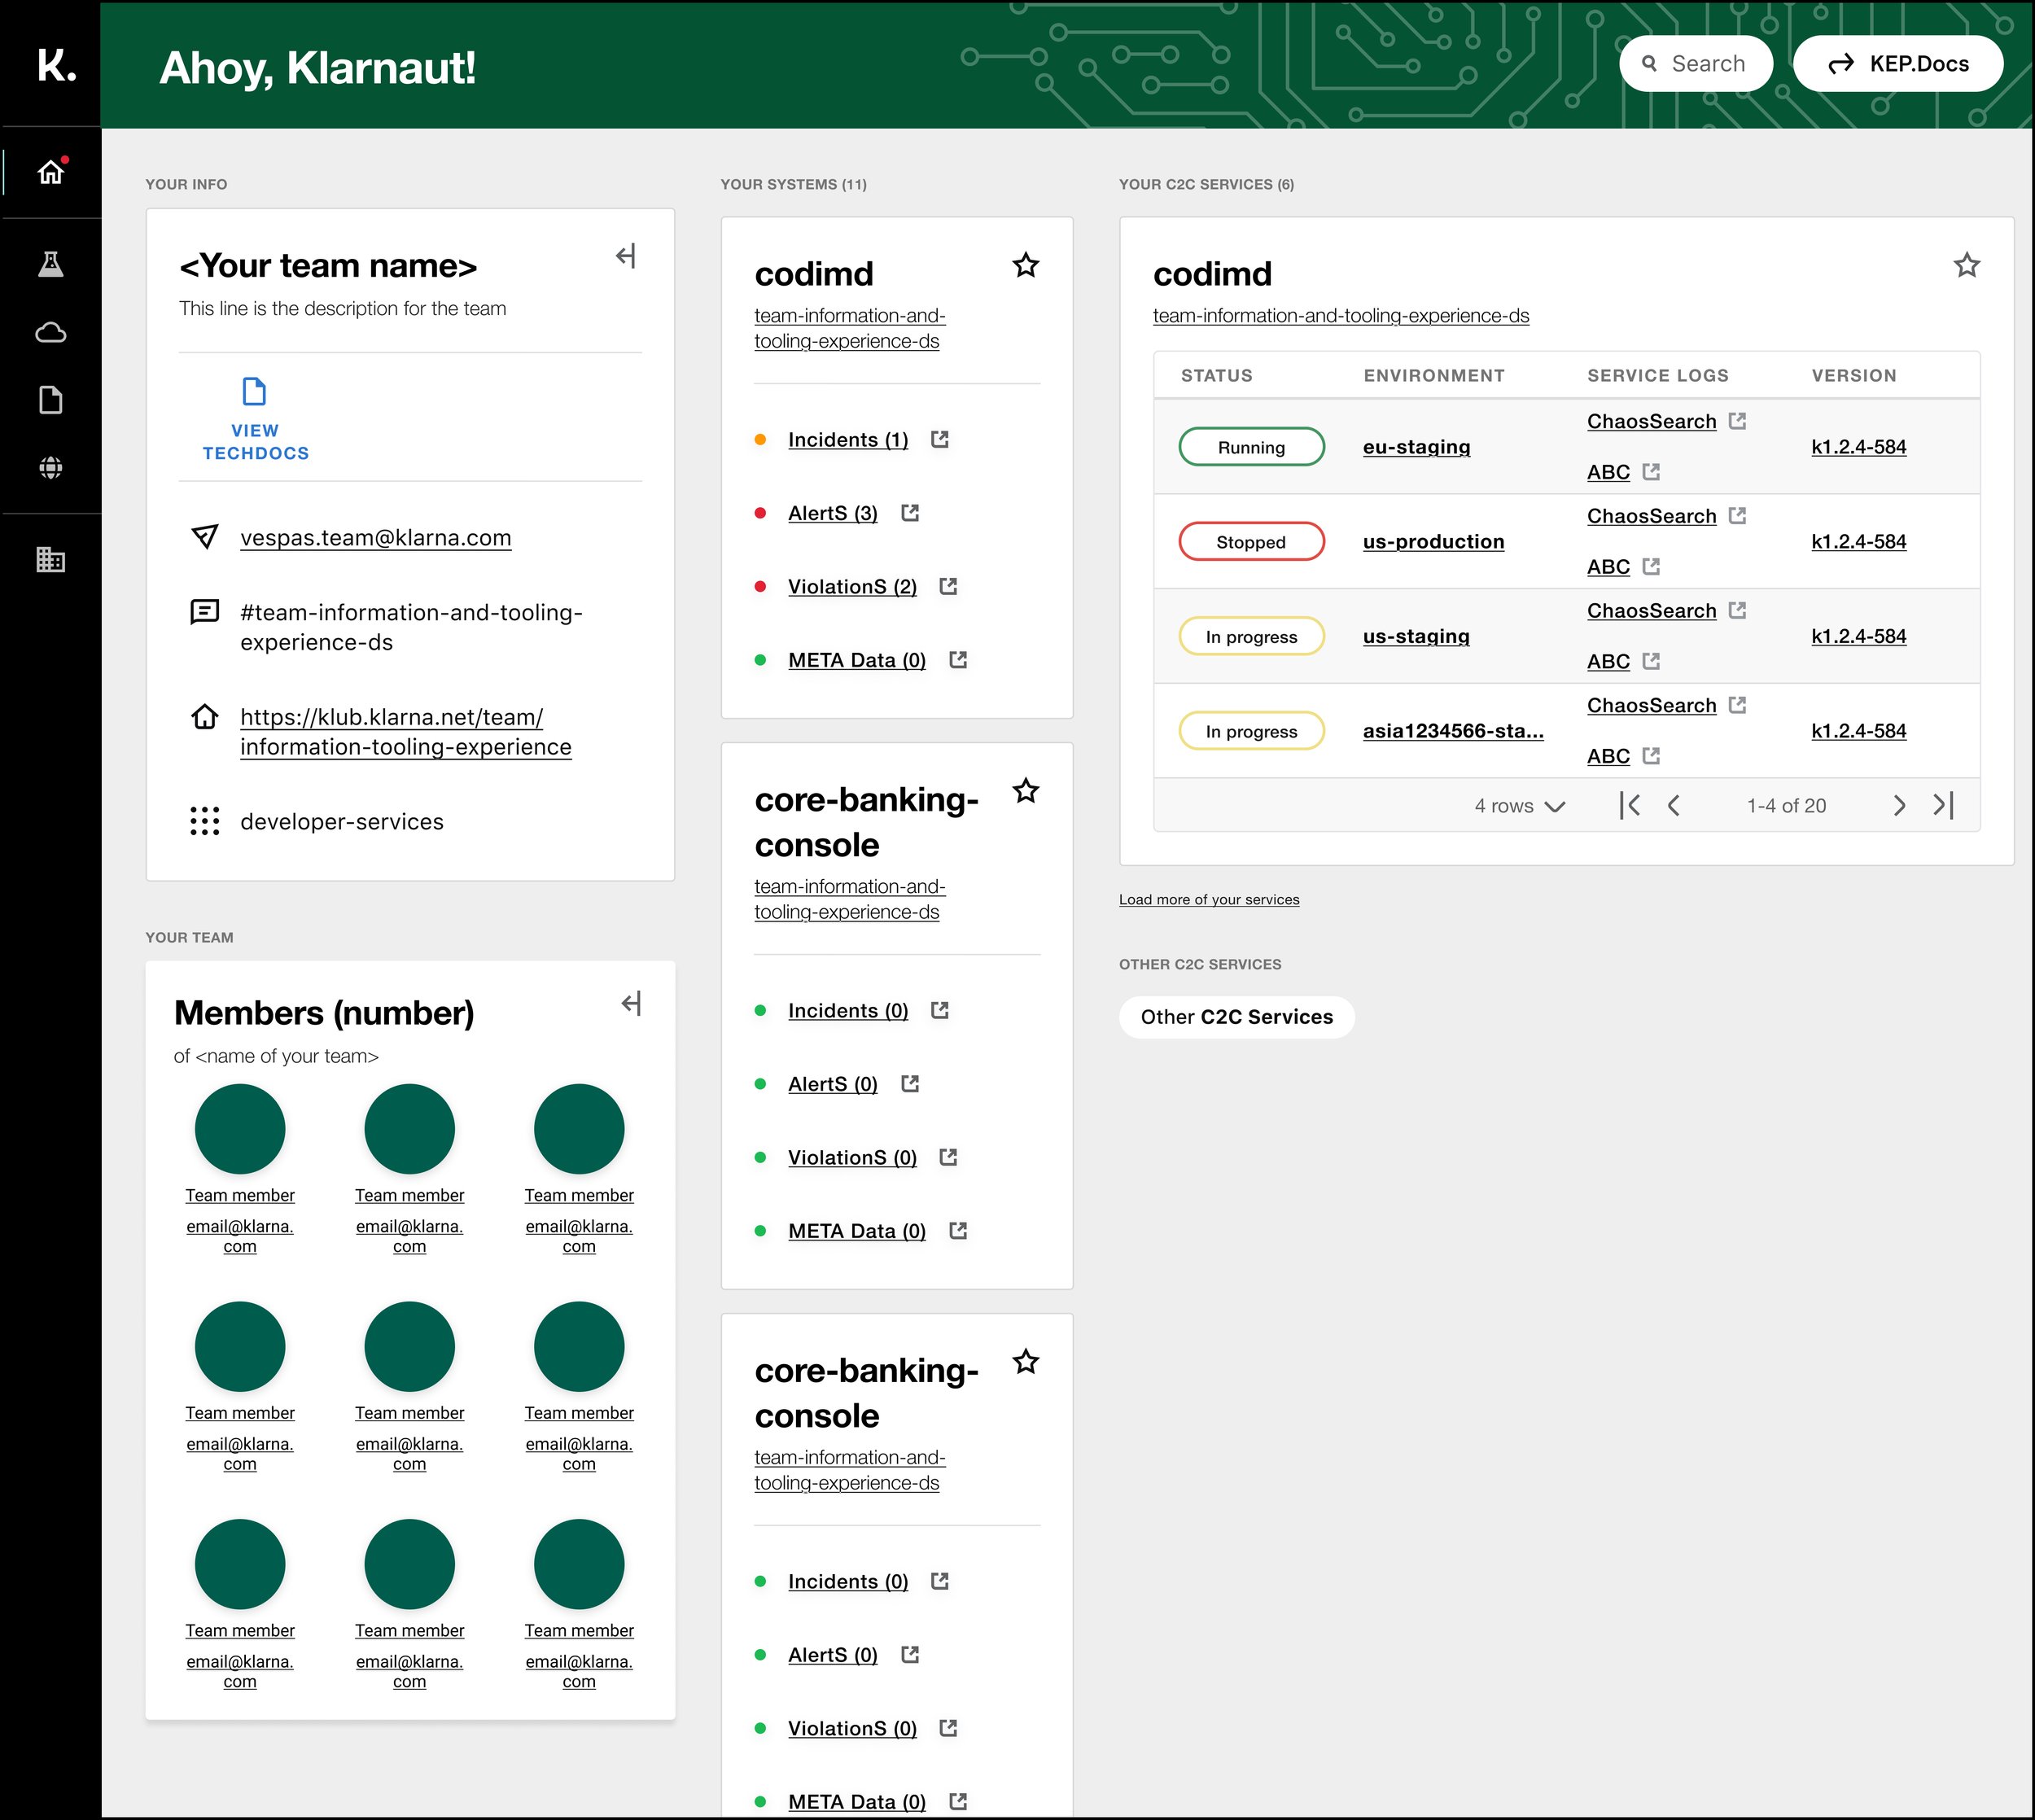Open the us-staging environment link
The image size is (2035, 1820).
point(1416,636)
